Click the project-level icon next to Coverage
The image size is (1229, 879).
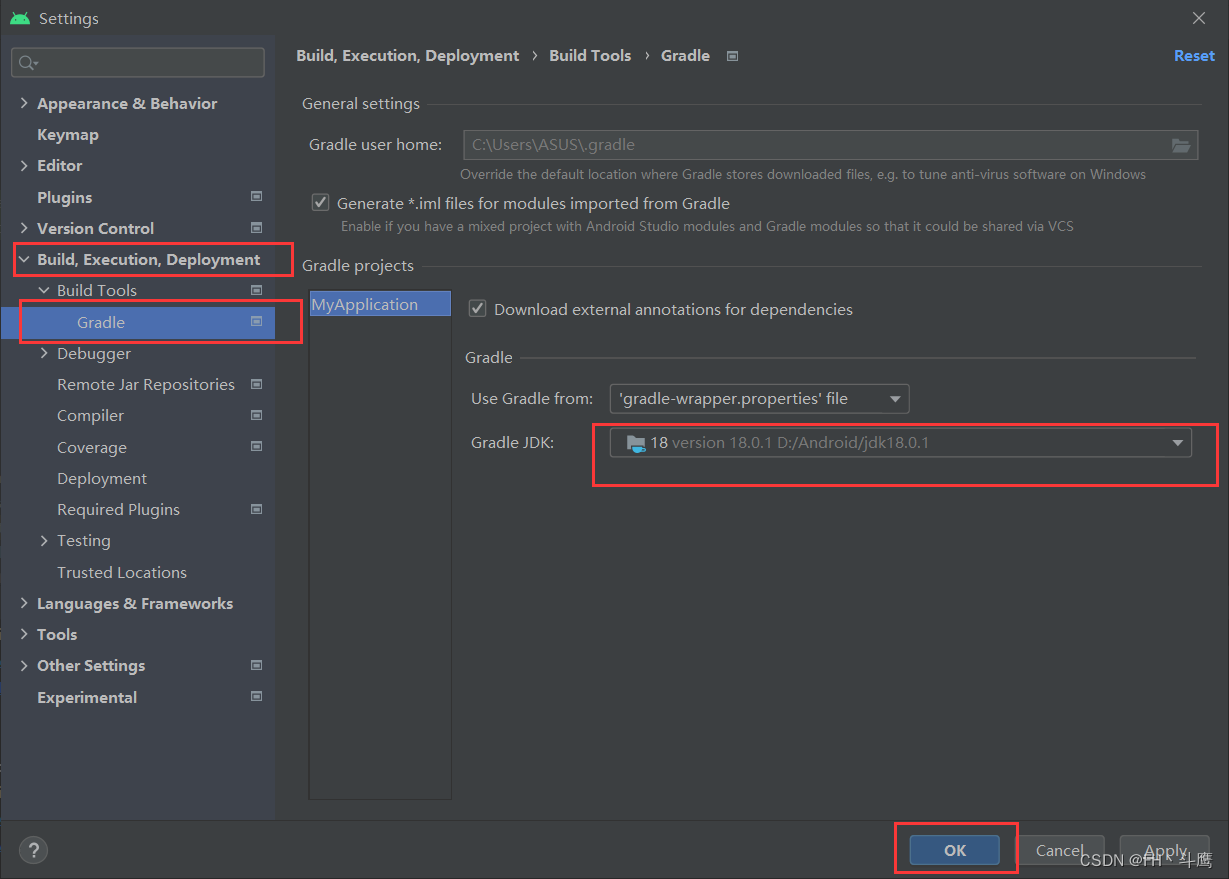(x=257, y=447)
